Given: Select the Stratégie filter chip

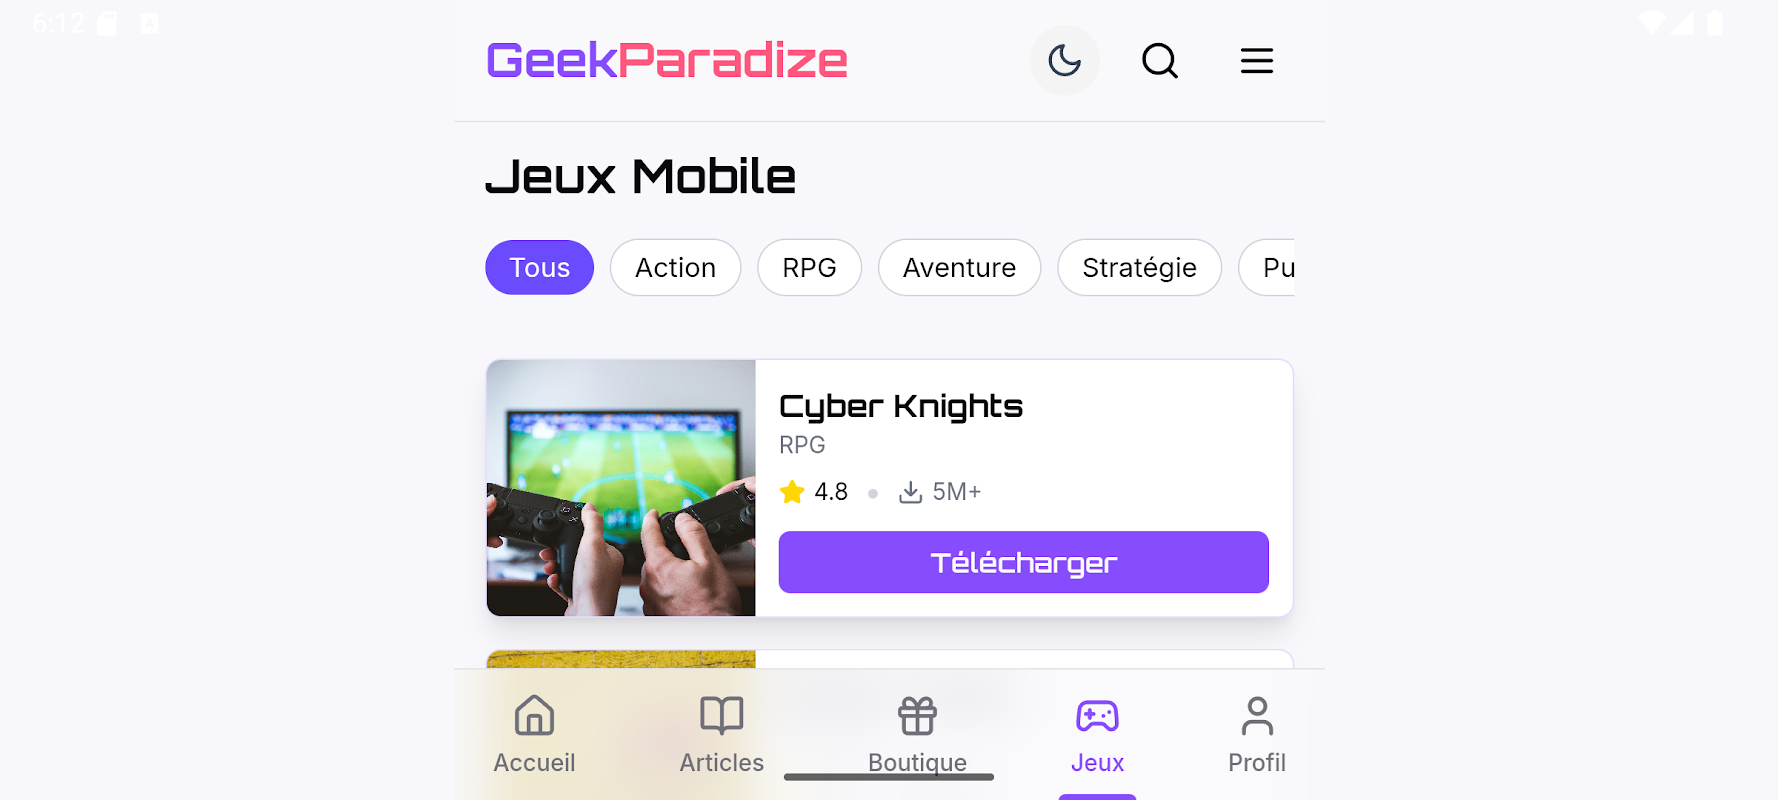Looking at the screenshot, I should (1139, 267).
